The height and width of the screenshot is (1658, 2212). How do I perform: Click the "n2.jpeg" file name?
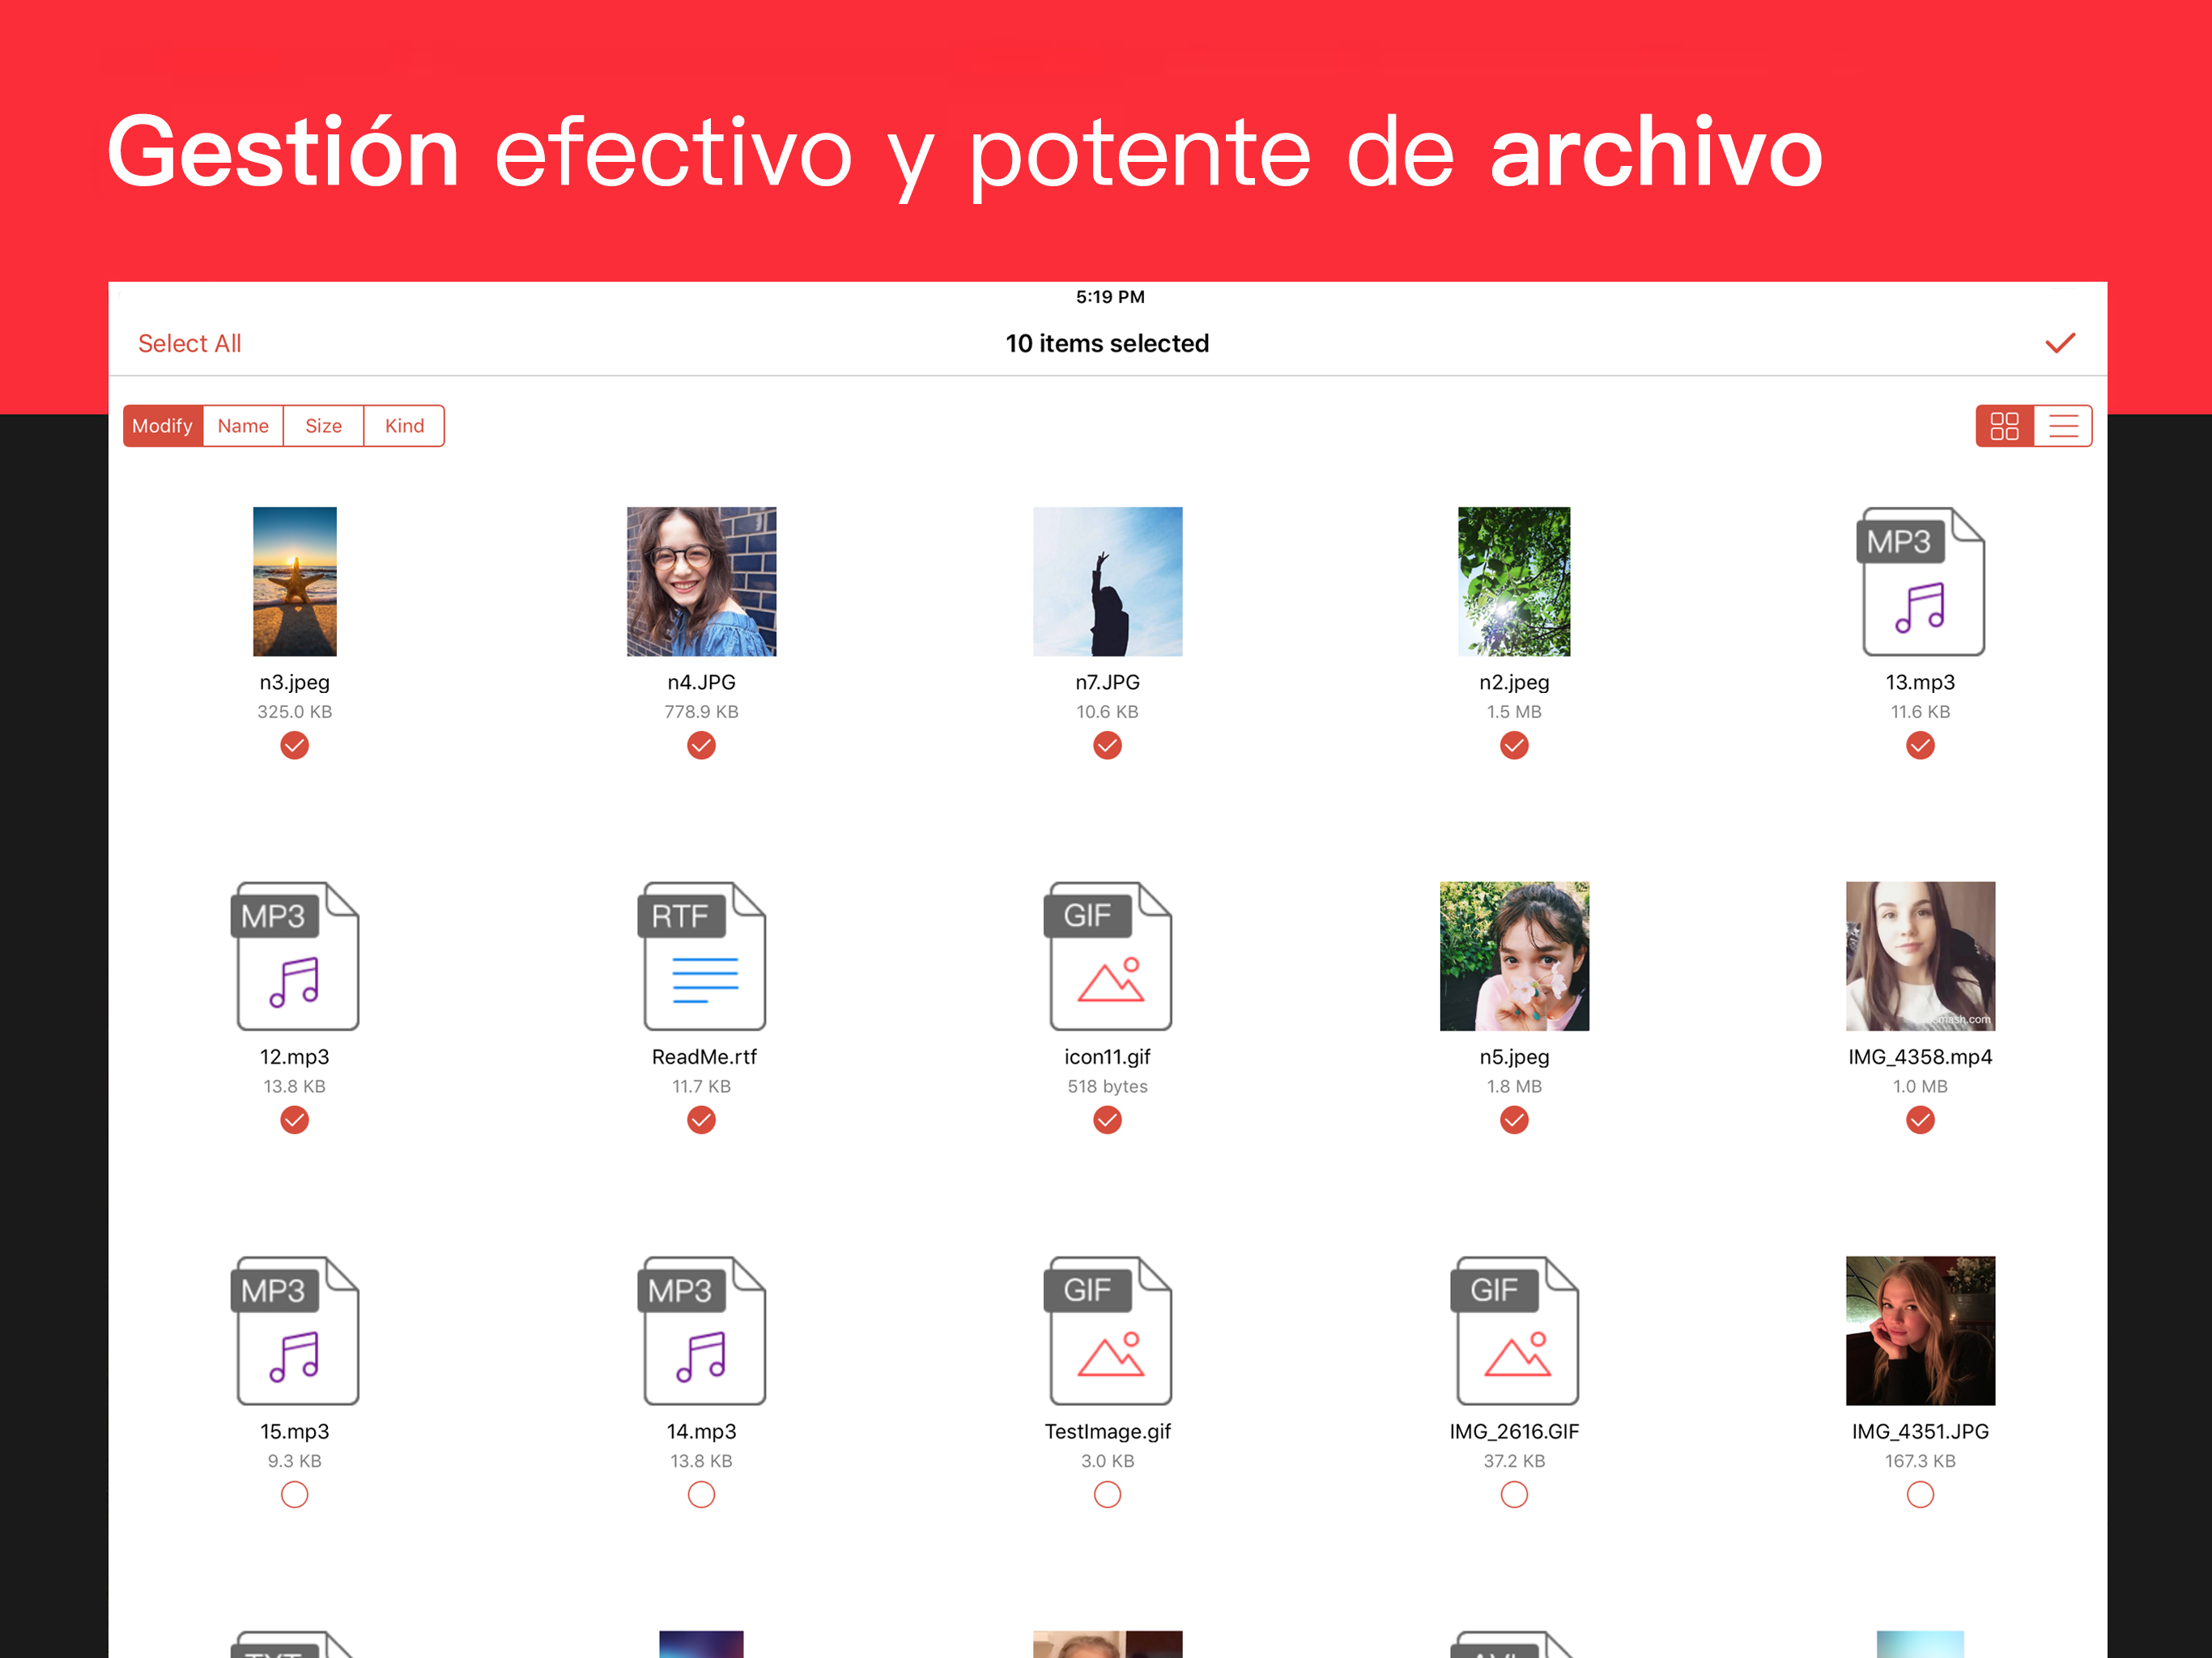pos(1515,683)
